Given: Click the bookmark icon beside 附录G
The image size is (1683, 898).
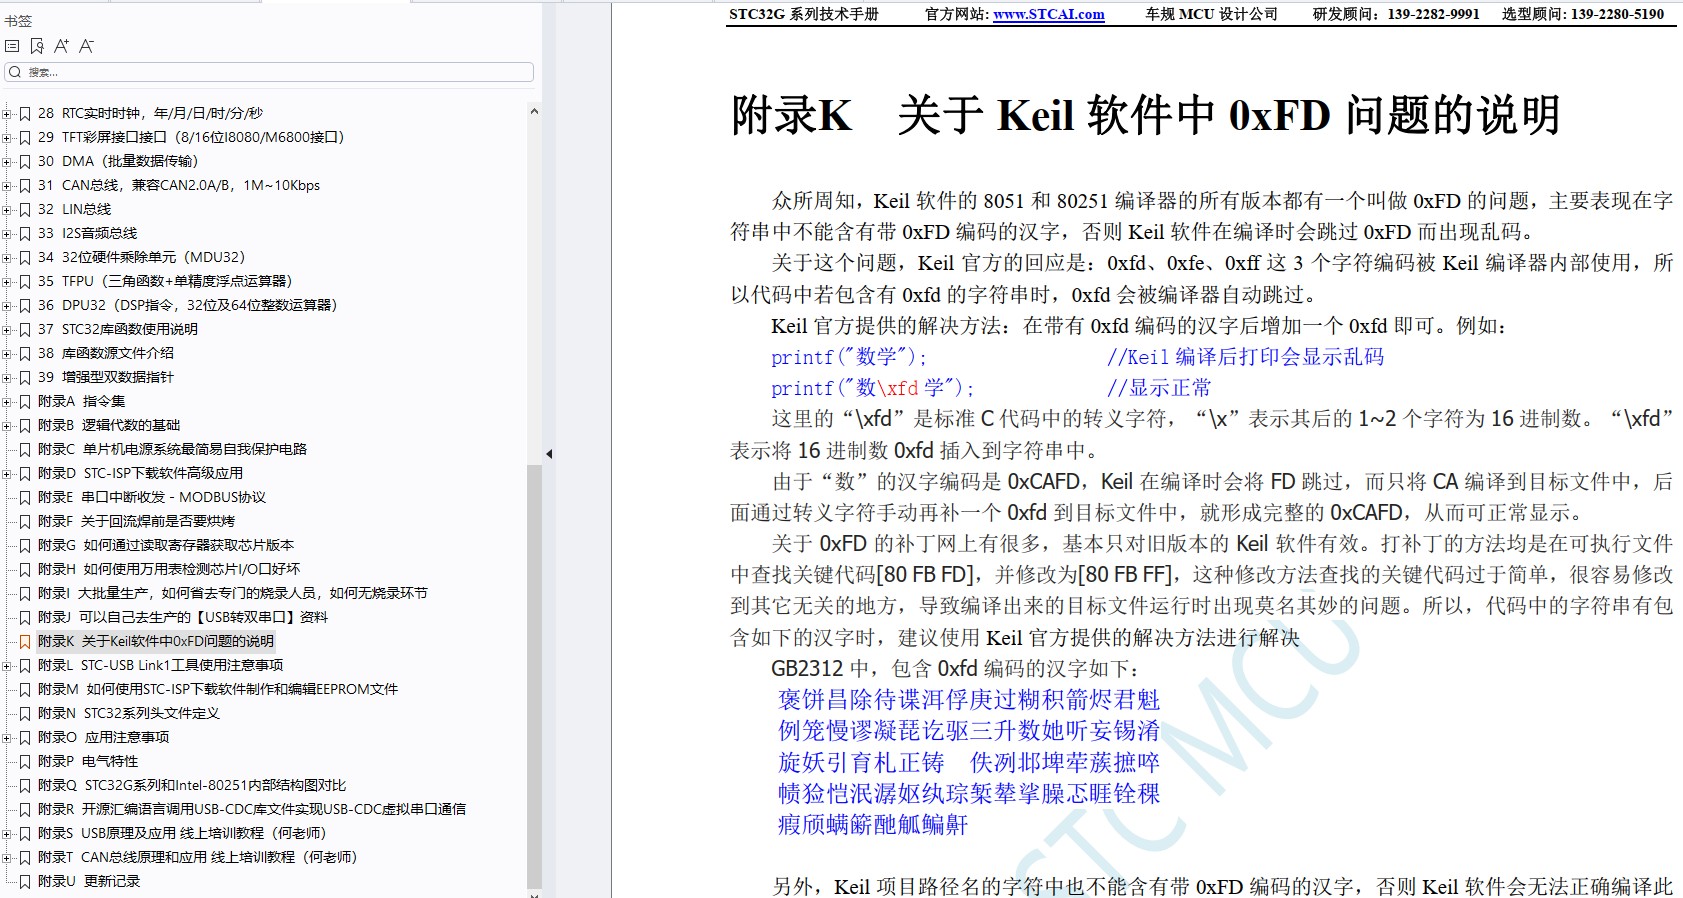Looking at the screenshot, I should pyautogui.click(x=25, y=545).
